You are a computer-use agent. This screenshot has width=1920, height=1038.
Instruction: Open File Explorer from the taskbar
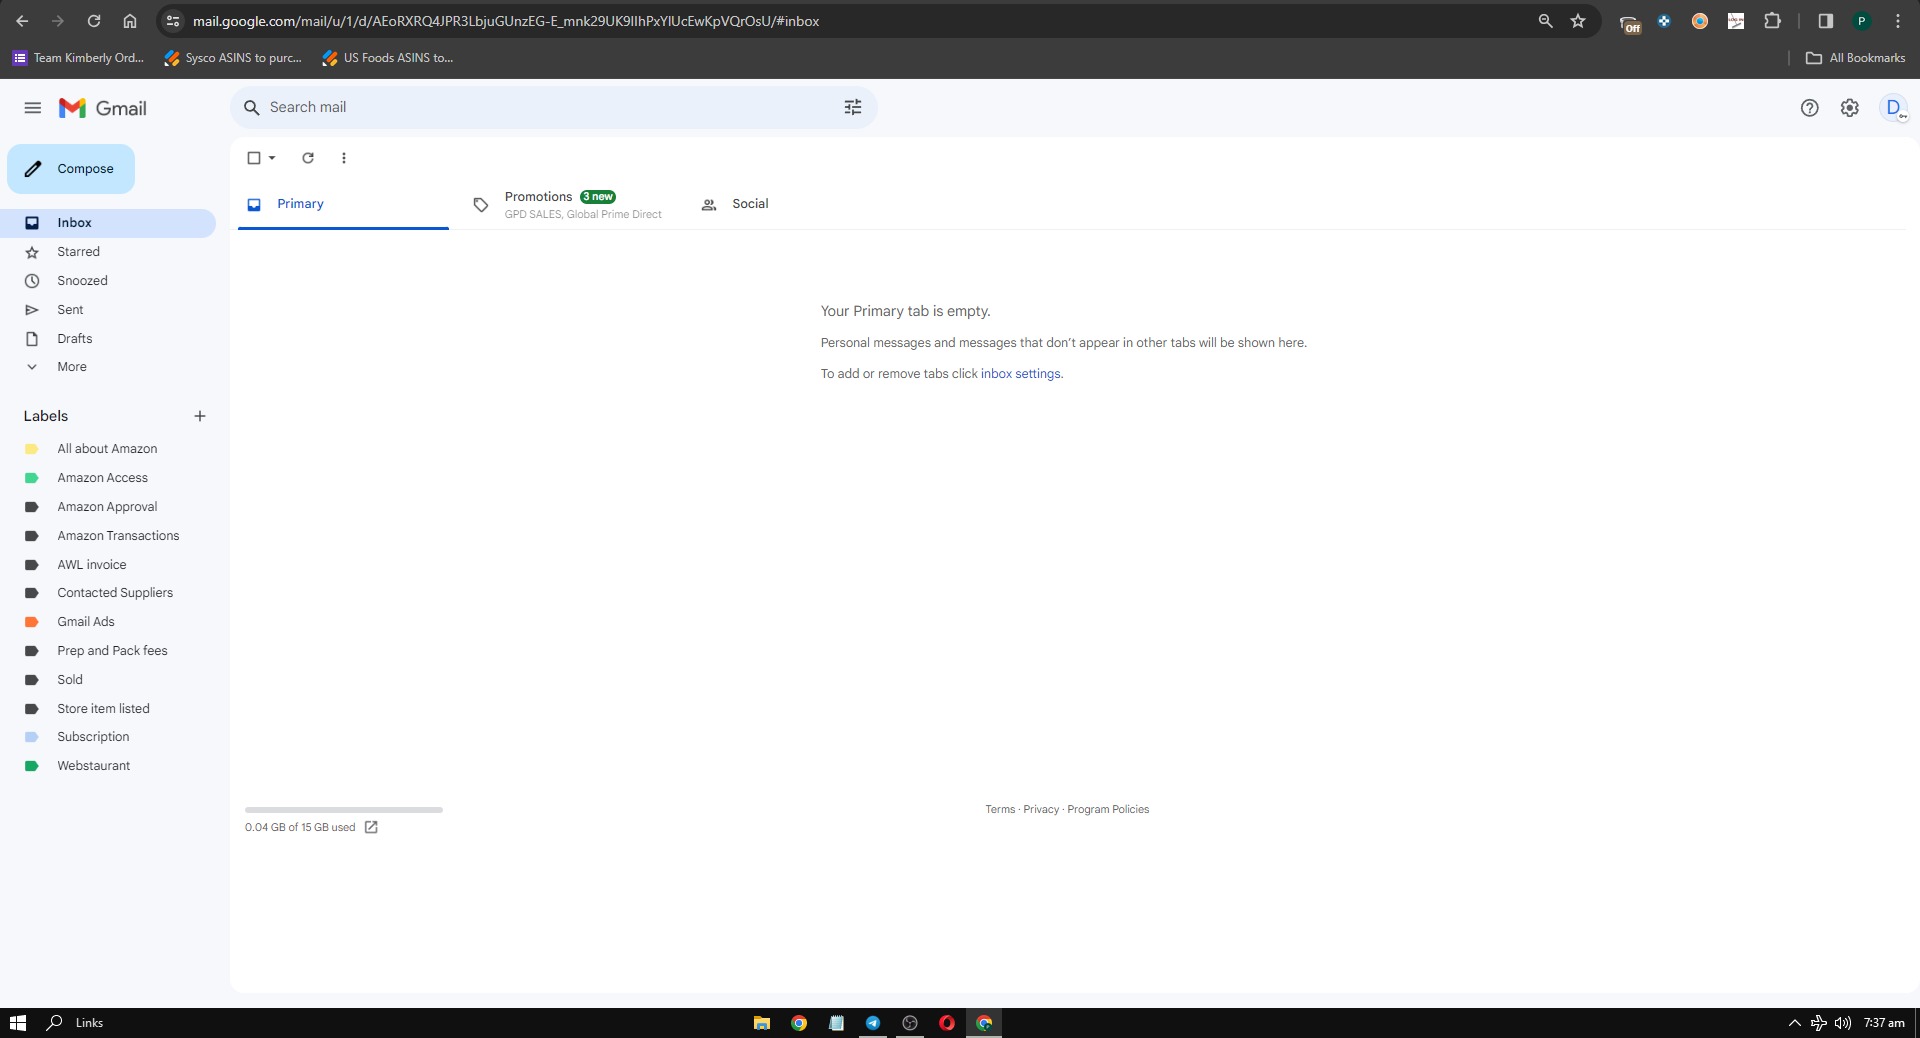762,1023
